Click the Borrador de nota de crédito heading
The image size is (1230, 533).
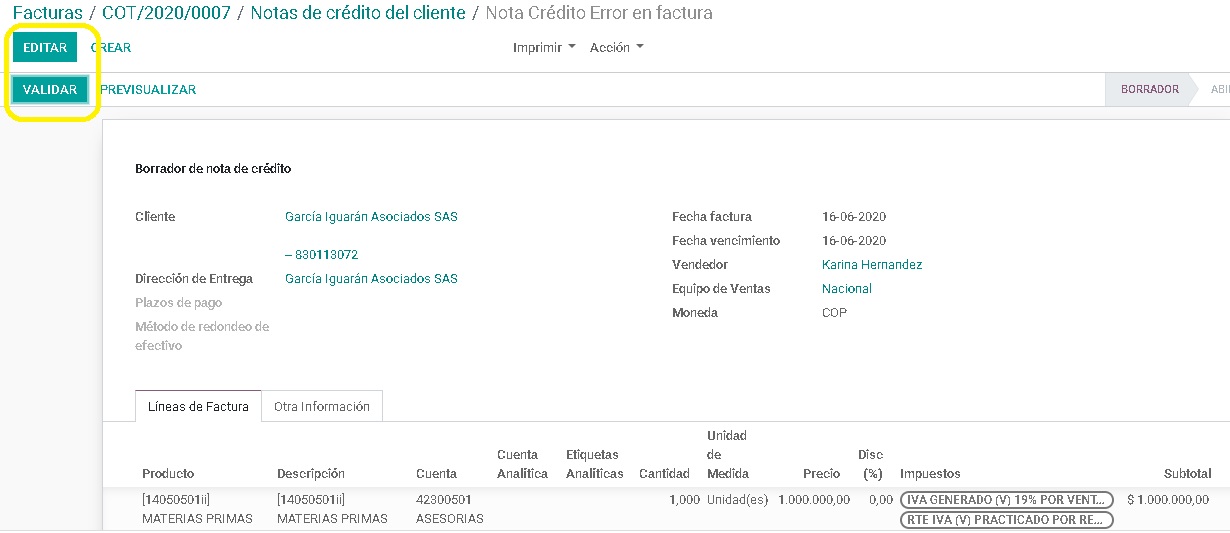(213, 168)
